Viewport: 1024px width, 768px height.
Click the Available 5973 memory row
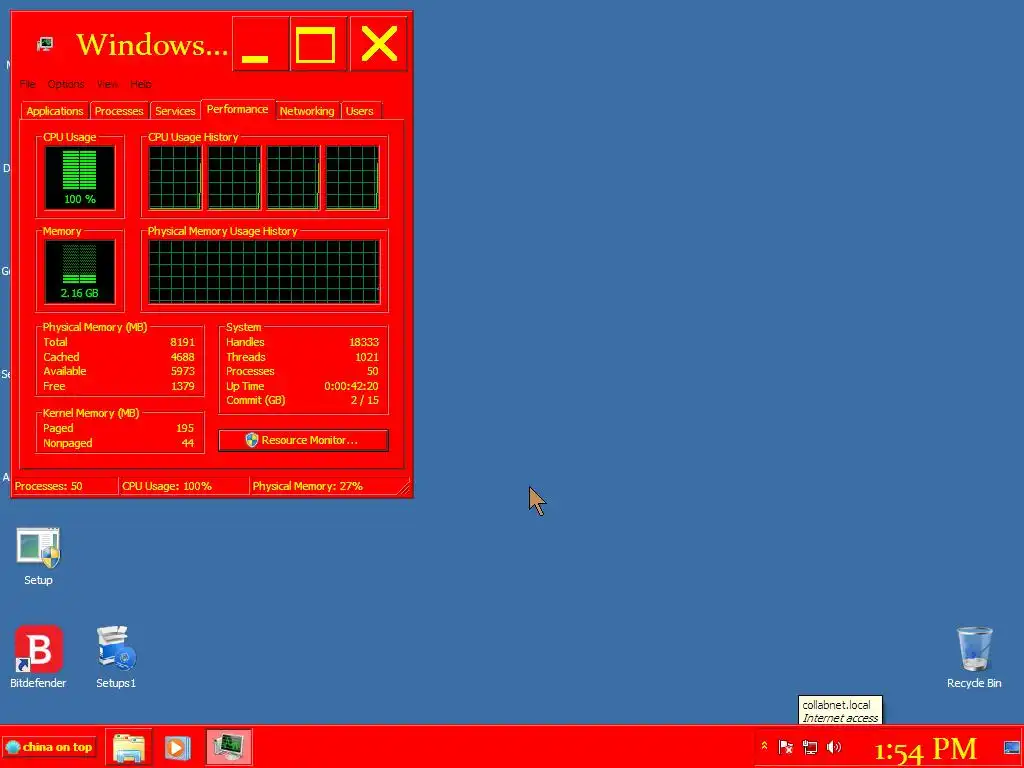[x=119, y=371]
